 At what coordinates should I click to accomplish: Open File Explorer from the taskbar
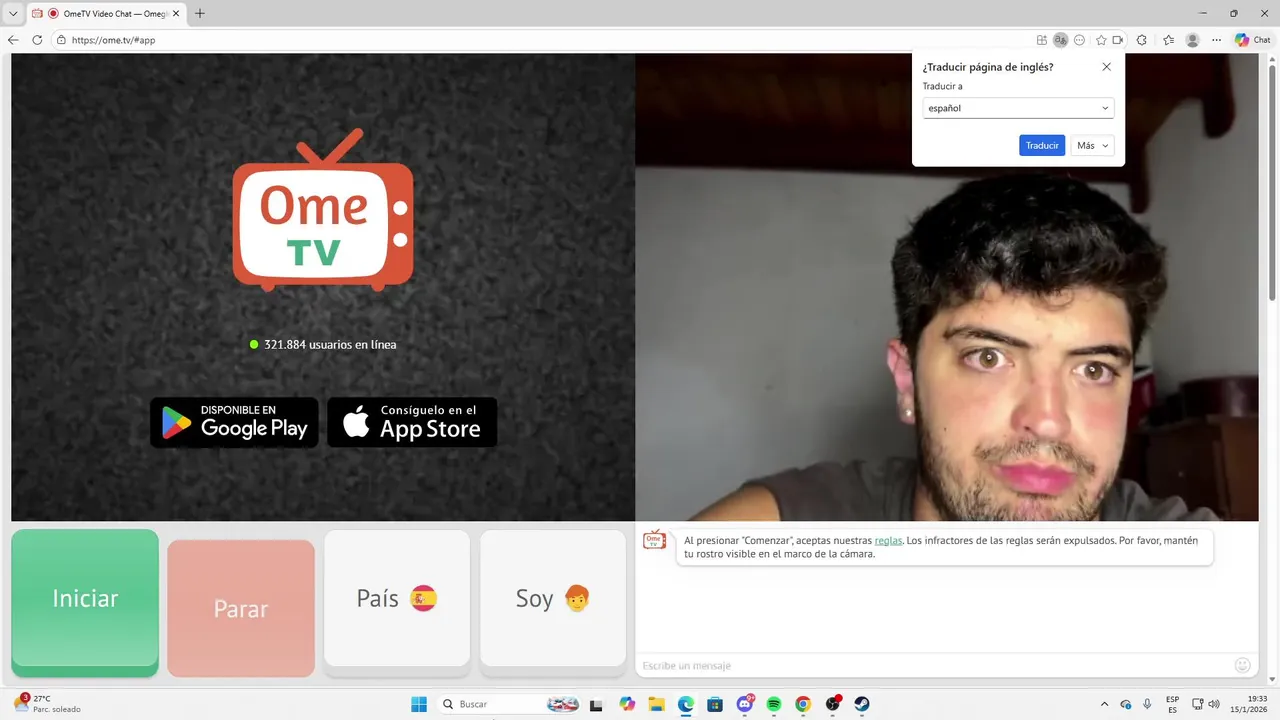pyautogui.click(x=656, y=704)
